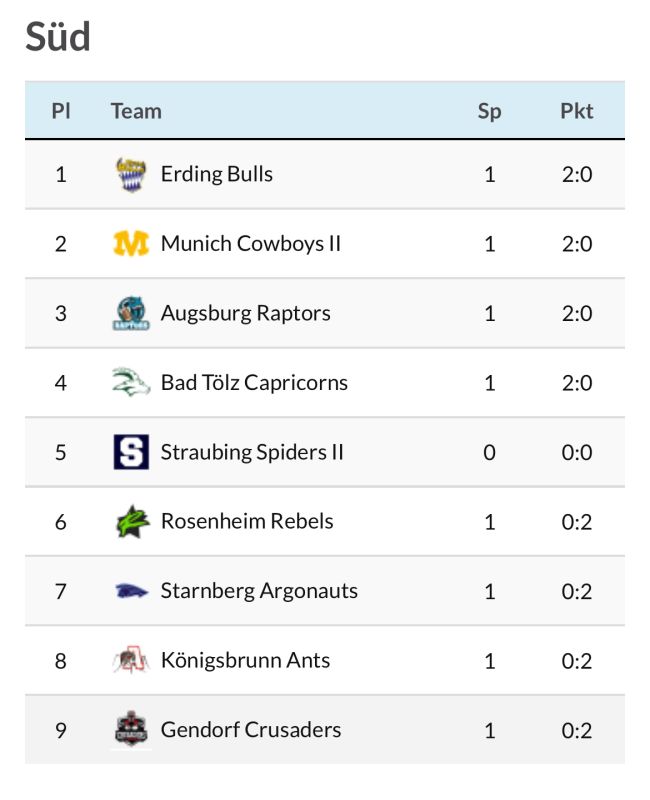Sort table by the Pkt column header
This screenshot has width=650, height=800.
point(577,111)
